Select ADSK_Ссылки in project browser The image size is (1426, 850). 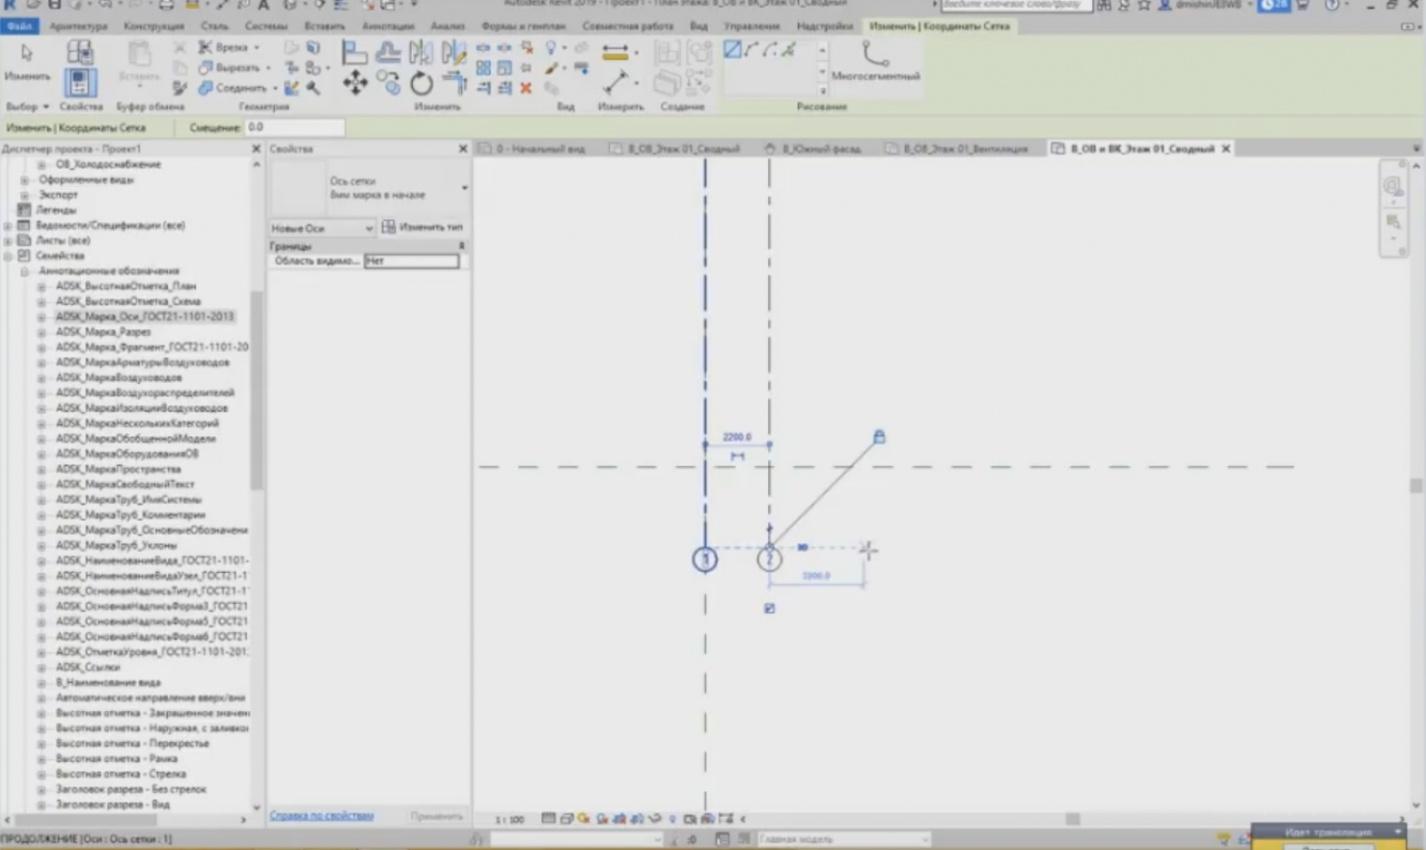(88, 667)
